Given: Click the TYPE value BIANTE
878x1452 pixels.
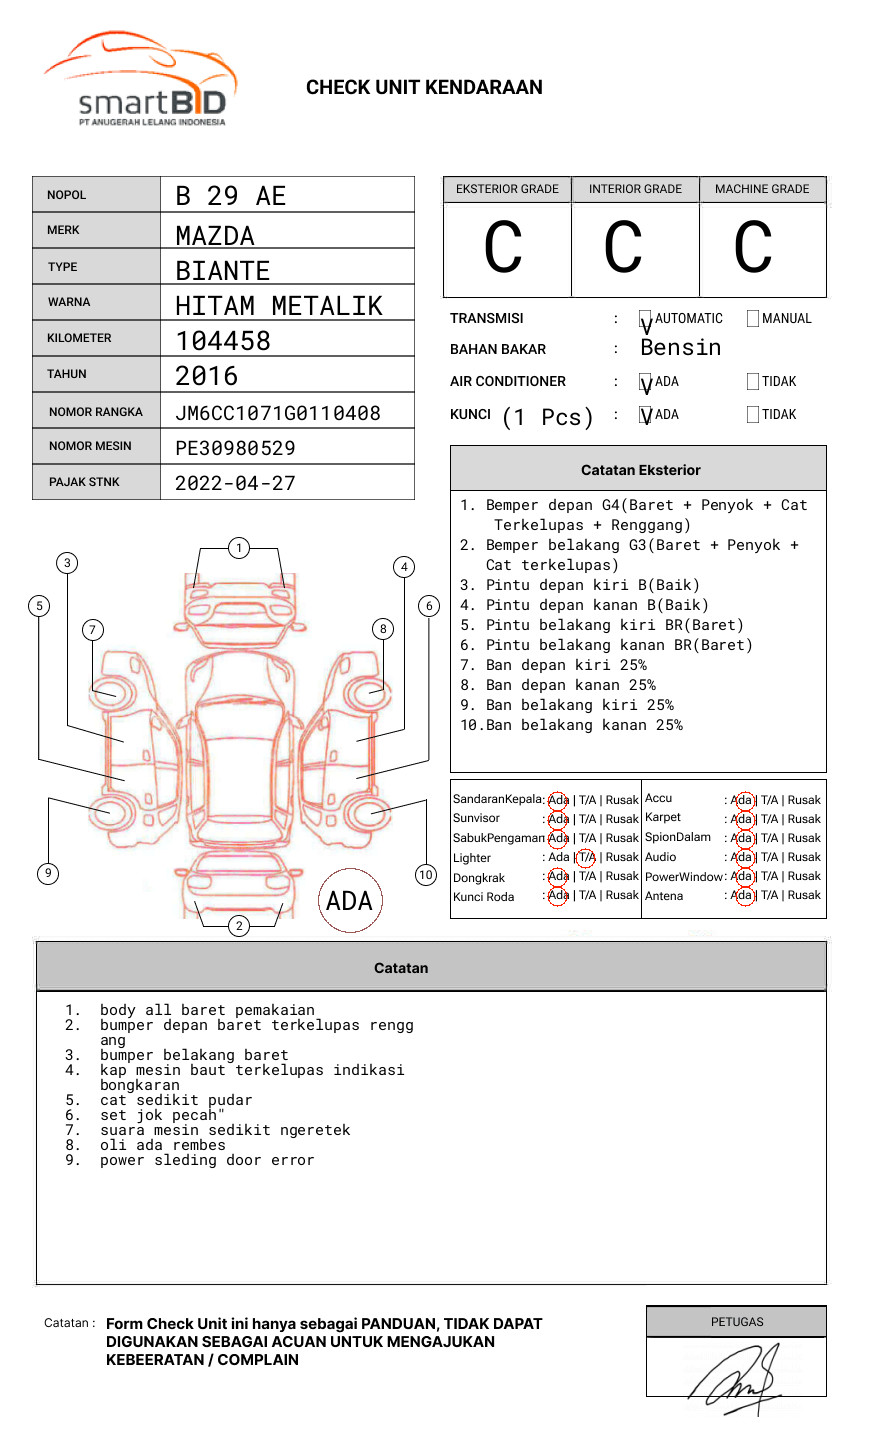Looking at the screenshot, I should 223,271.
